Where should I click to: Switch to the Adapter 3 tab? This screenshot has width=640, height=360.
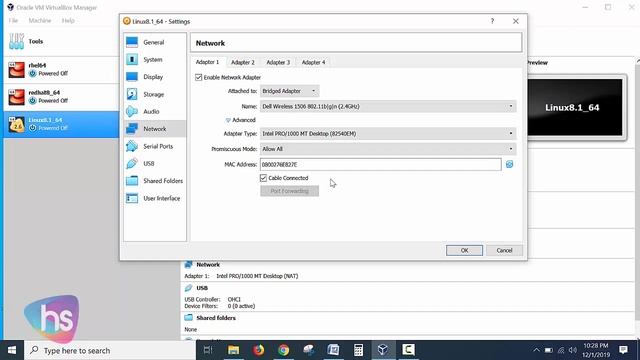278,62
